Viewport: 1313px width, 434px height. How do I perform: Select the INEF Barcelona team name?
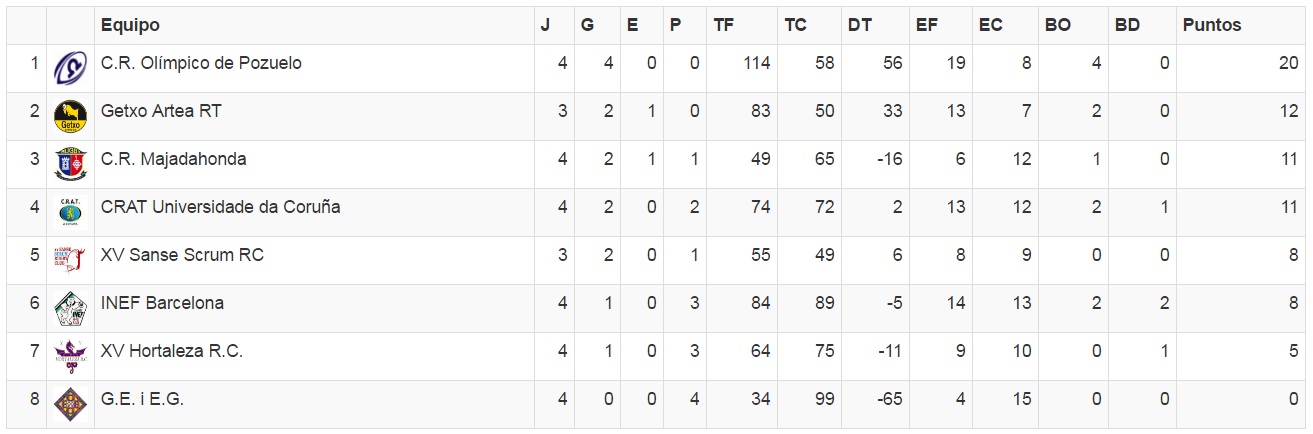pos(162,303)
